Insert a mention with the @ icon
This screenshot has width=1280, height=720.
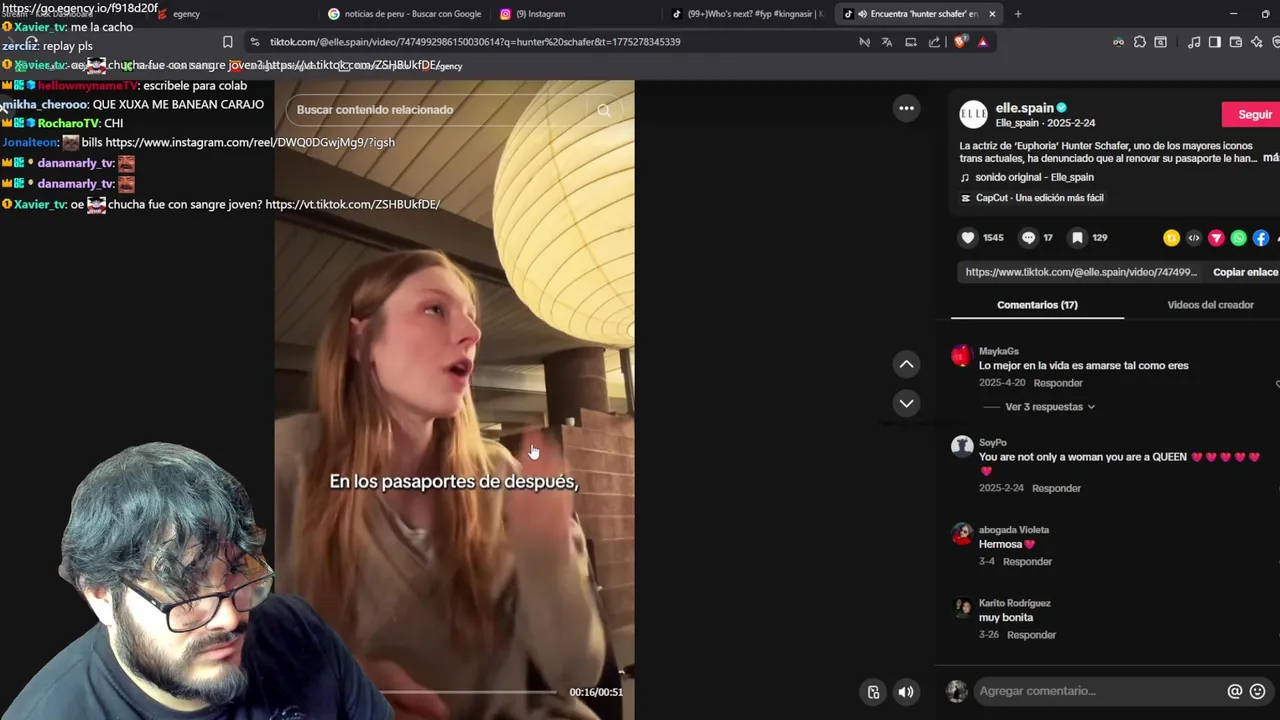point(1235,691)
